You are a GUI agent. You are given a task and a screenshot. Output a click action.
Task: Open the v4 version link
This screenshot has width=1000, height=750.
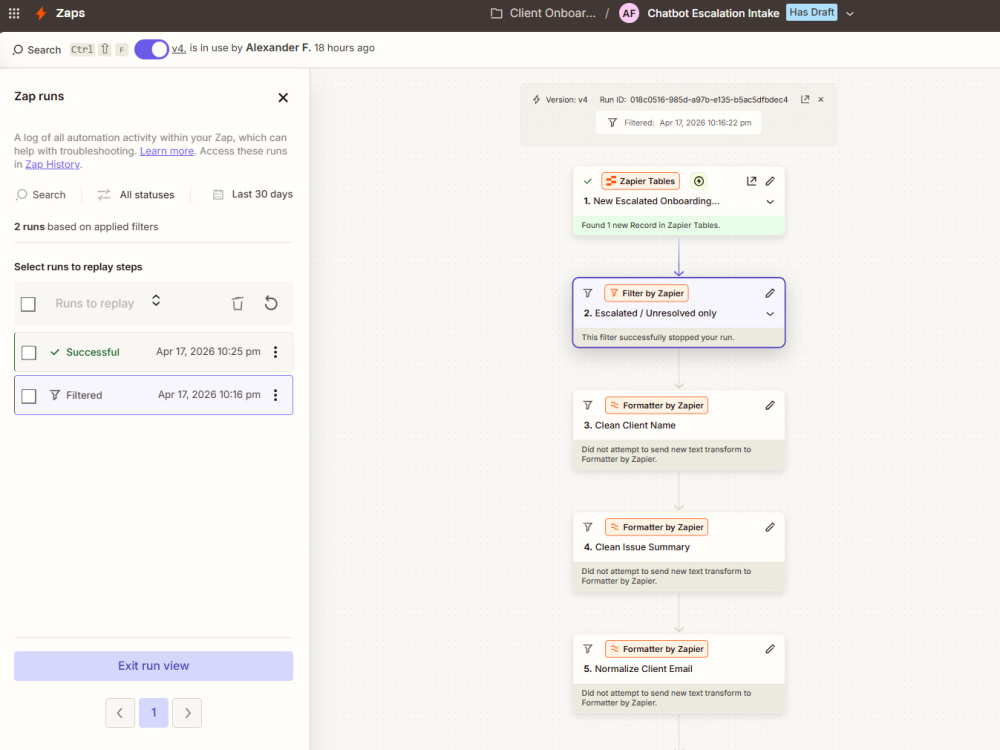179,48
